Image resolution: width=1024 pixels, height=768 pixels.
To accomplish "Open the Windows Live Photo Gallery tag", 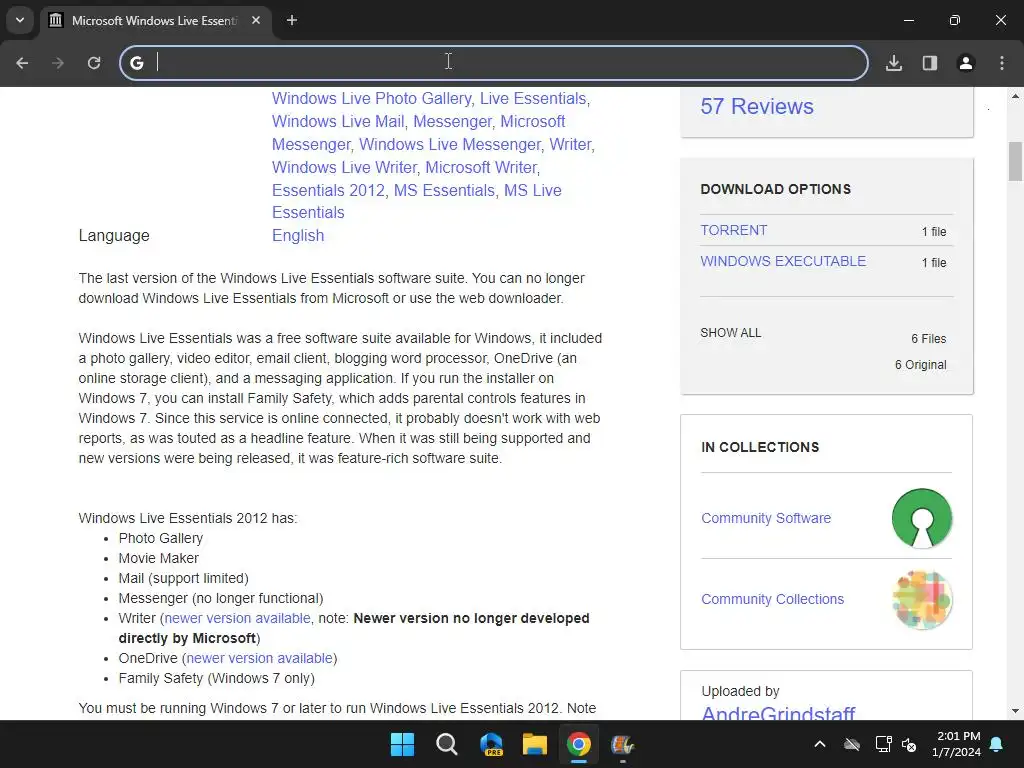I will (x=372, y=99).
